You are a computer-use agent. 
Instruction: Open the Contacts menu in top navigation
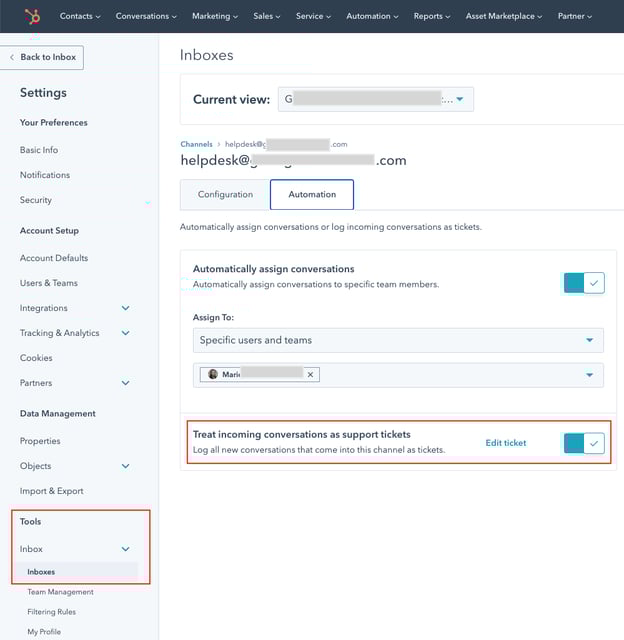(x=80, y=16)
